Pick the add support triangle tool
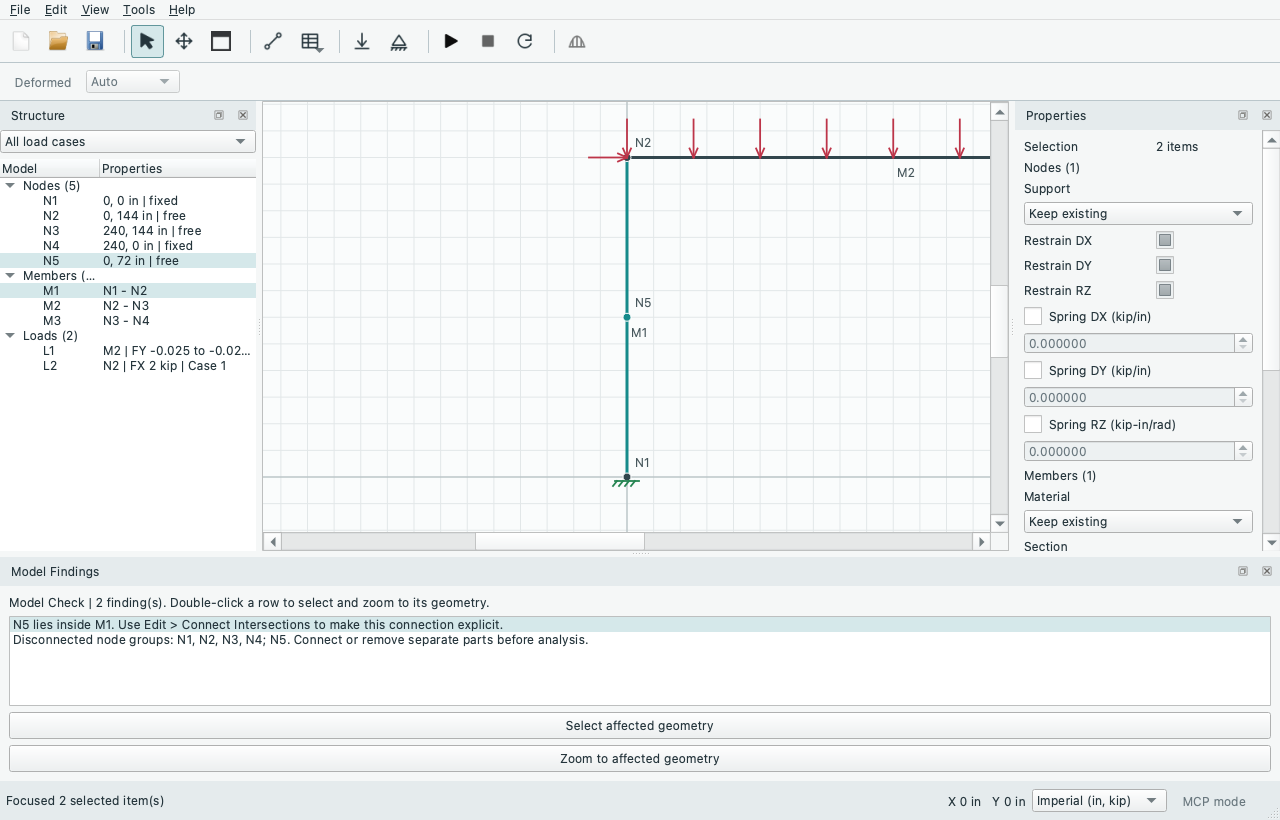Viewport: 1280px width, 820px height. [x=399, y=41]
